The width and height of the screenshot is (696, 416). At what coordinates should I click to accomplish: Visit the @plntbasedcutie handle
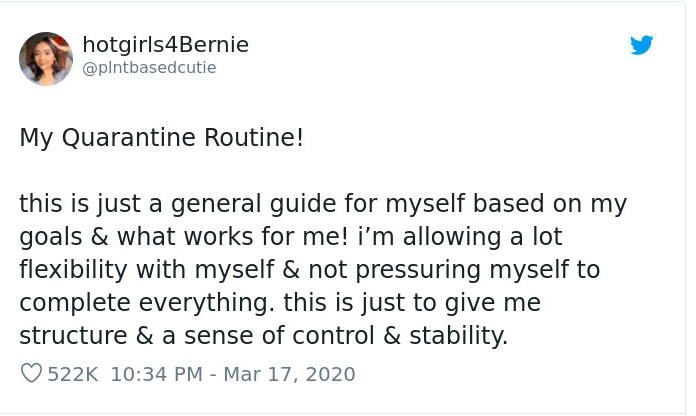(149, 67)
